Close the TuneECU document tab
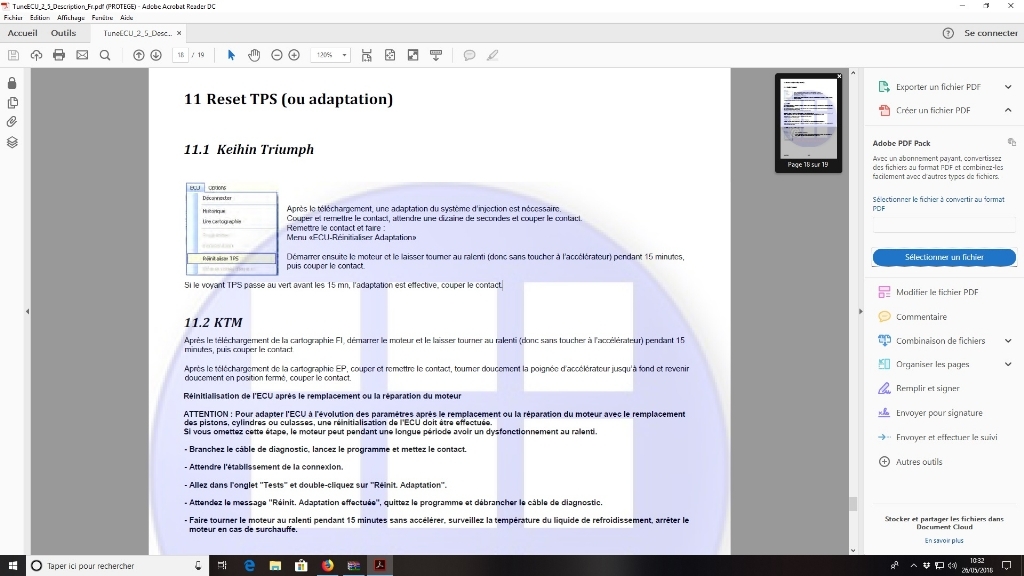The width and height of the screenshot is (1024, 576). point(179,33)
